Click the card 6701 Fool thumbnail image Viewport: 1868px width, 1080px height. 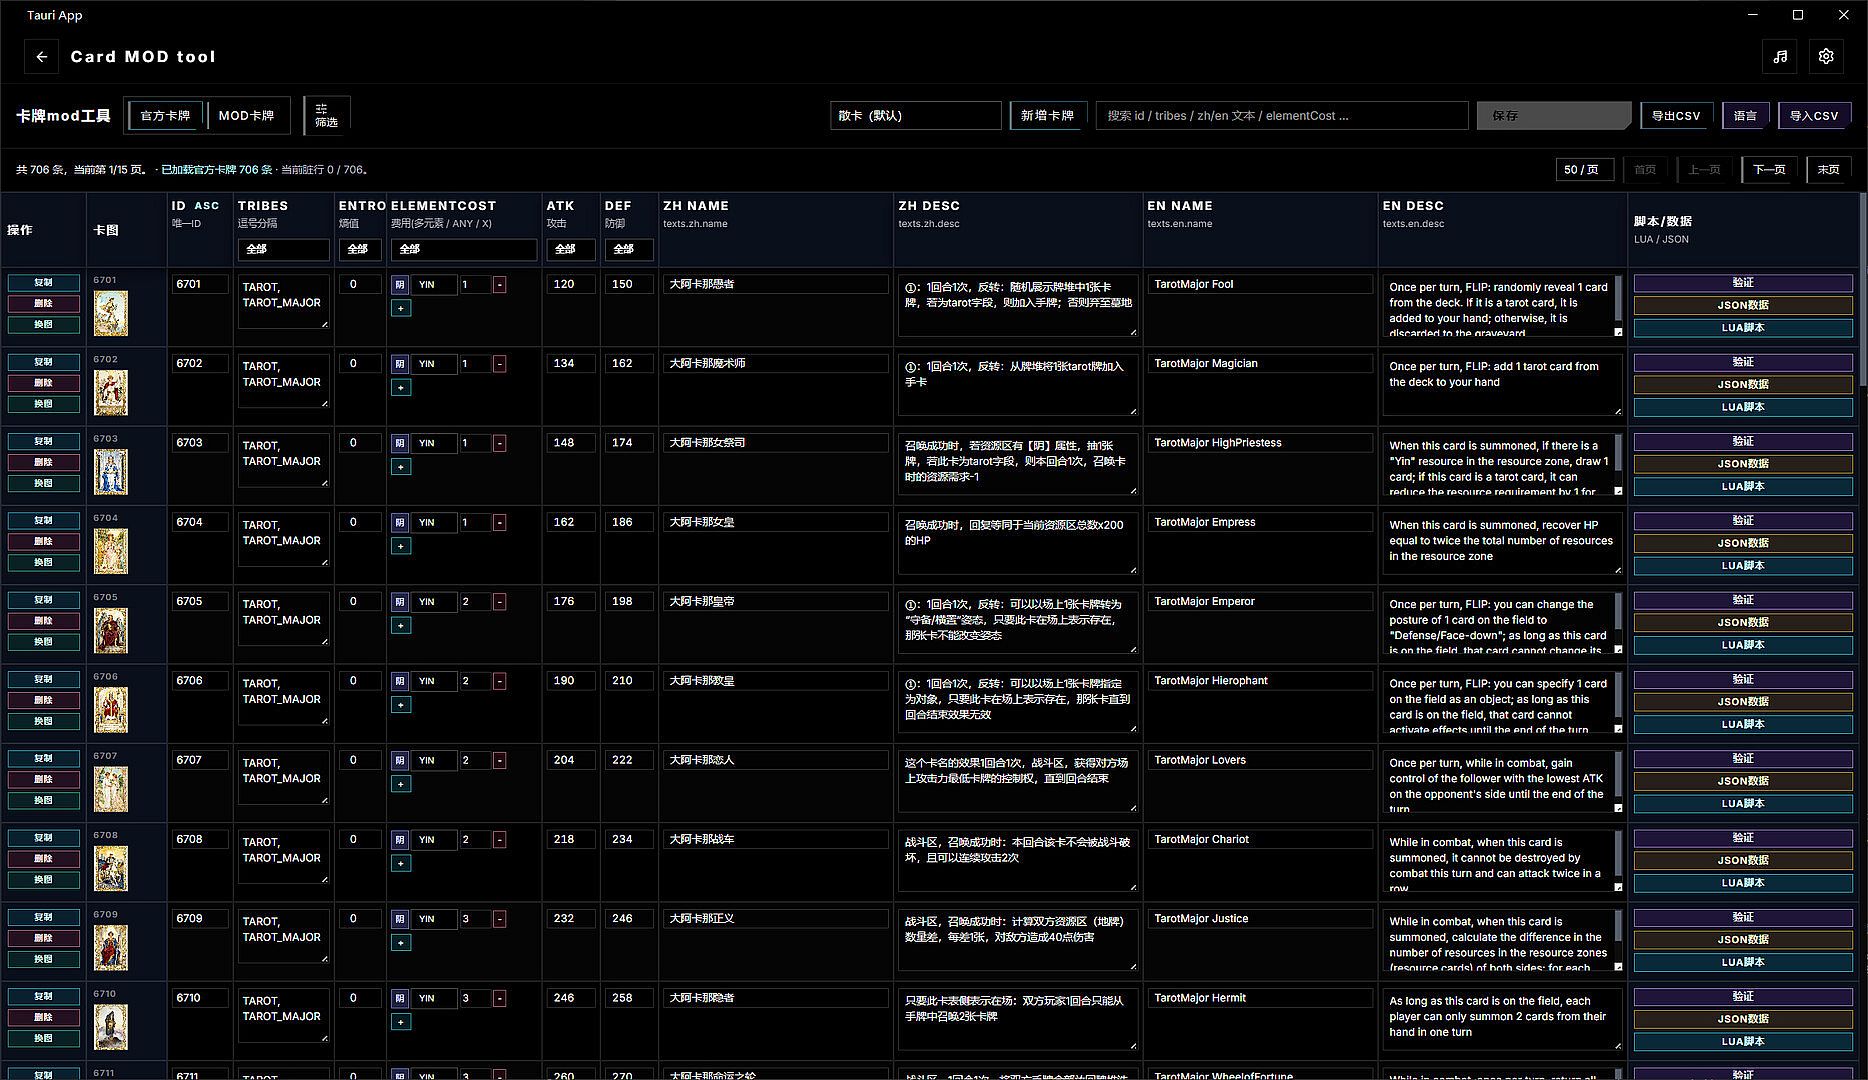(111, 313)
